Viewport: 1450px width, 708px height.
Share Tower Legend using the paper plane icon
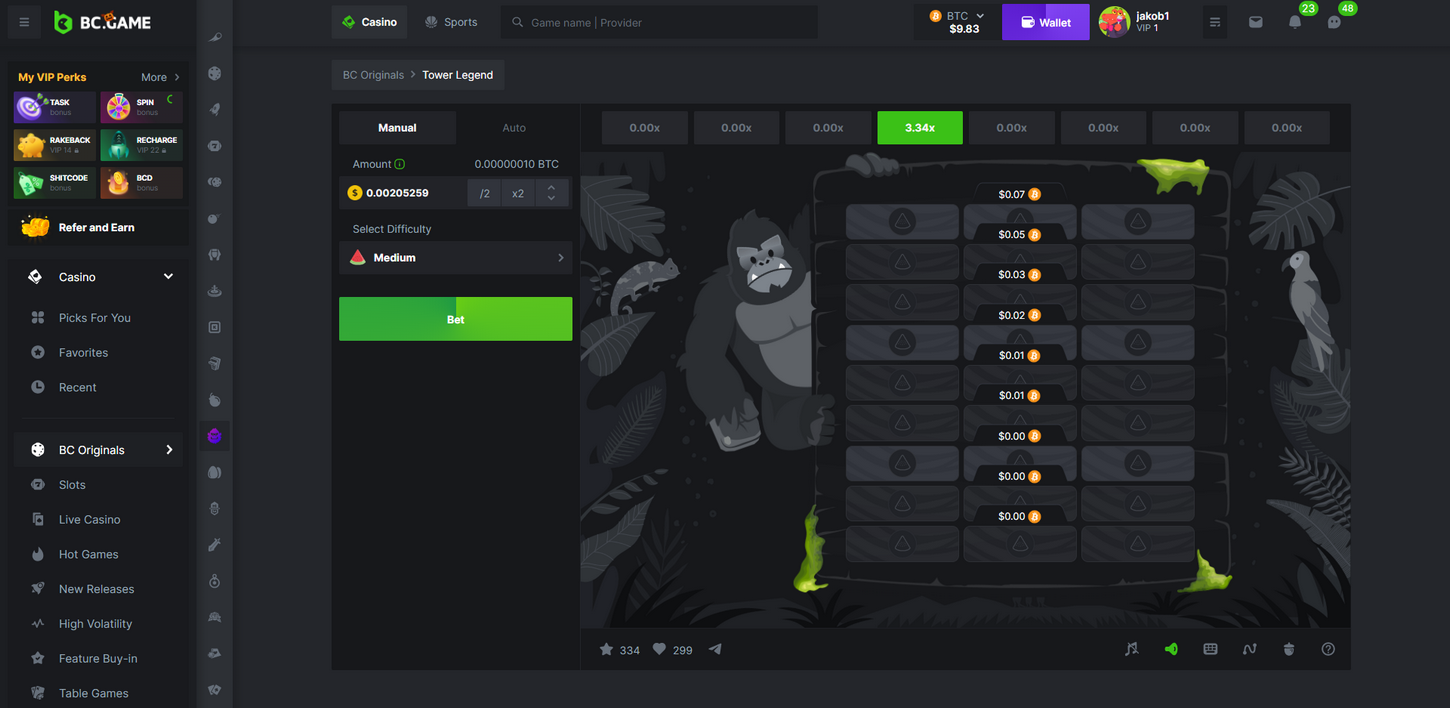tap(715, 648)
